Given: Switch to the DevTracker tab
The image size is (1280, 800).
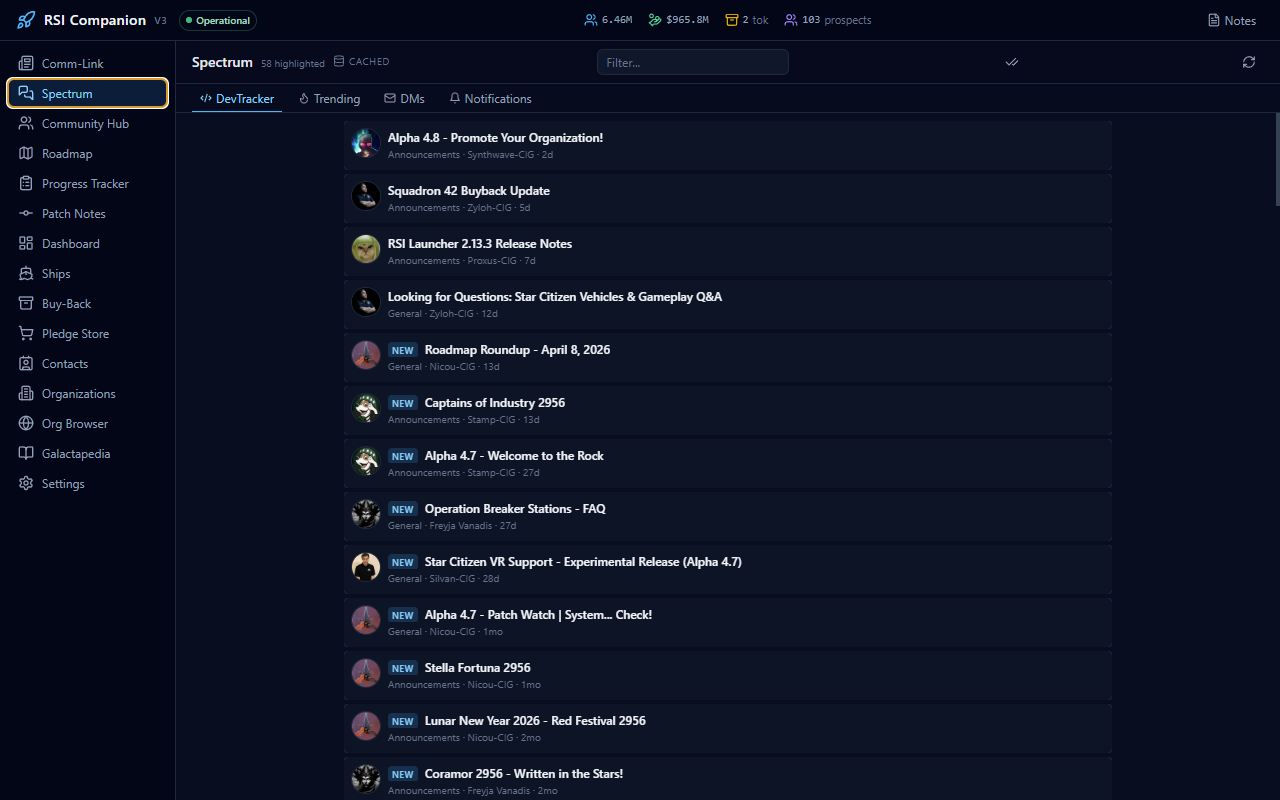Looking at the screenshot, I should click(237, 99).
